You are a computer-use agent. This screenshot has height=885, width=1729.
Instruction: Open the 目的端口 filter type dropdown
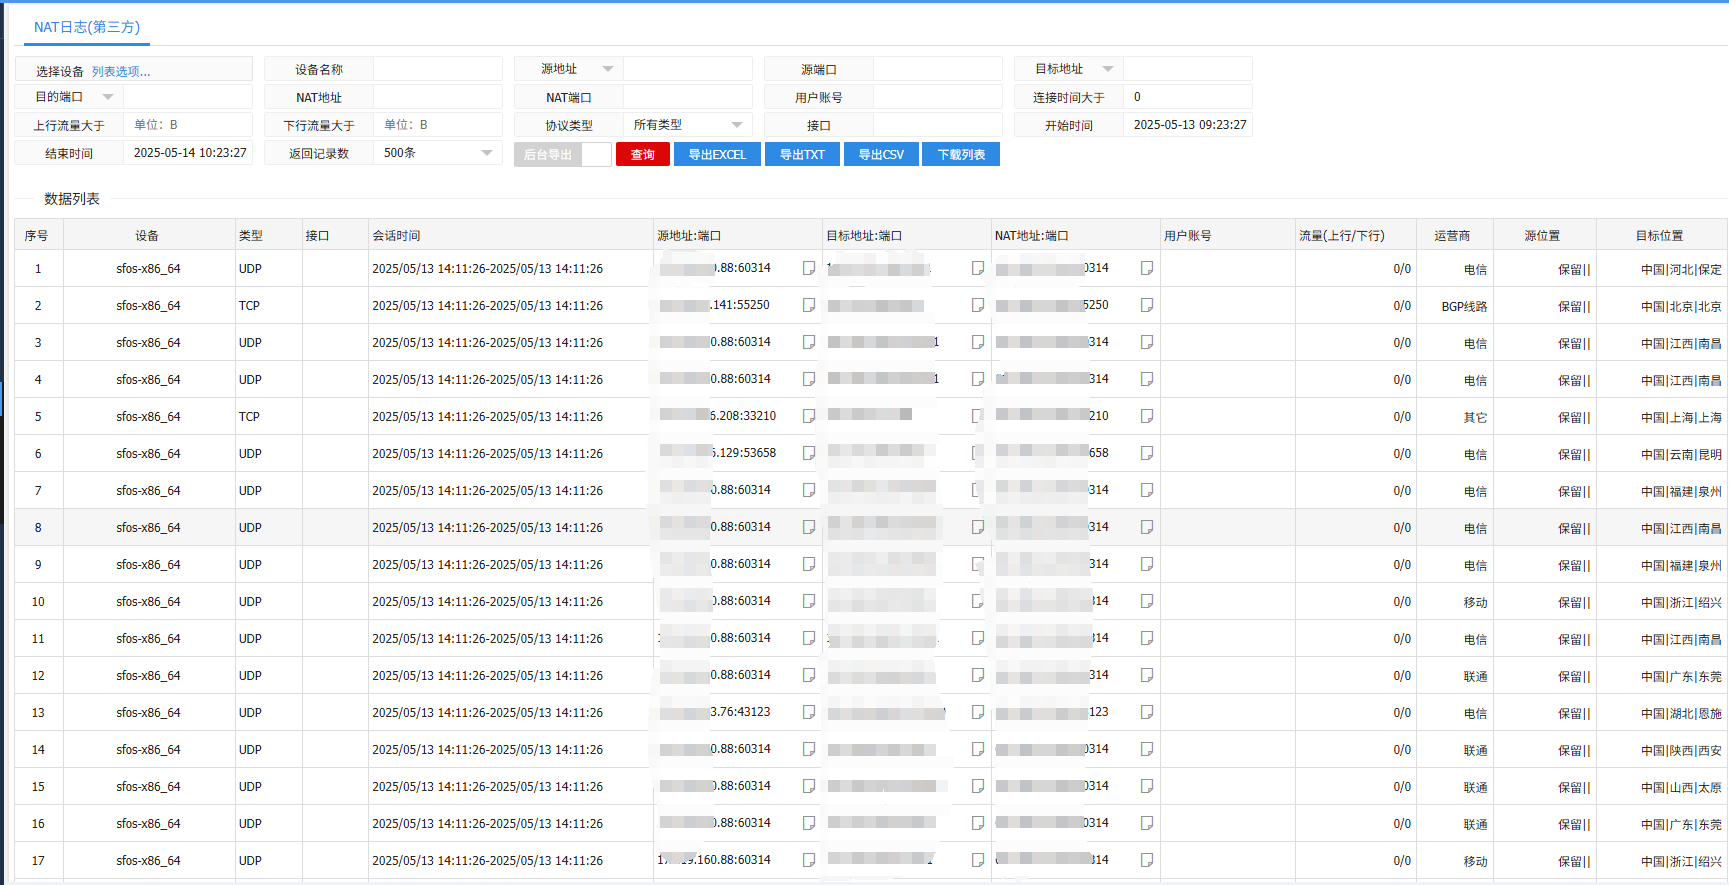[108, 97]
